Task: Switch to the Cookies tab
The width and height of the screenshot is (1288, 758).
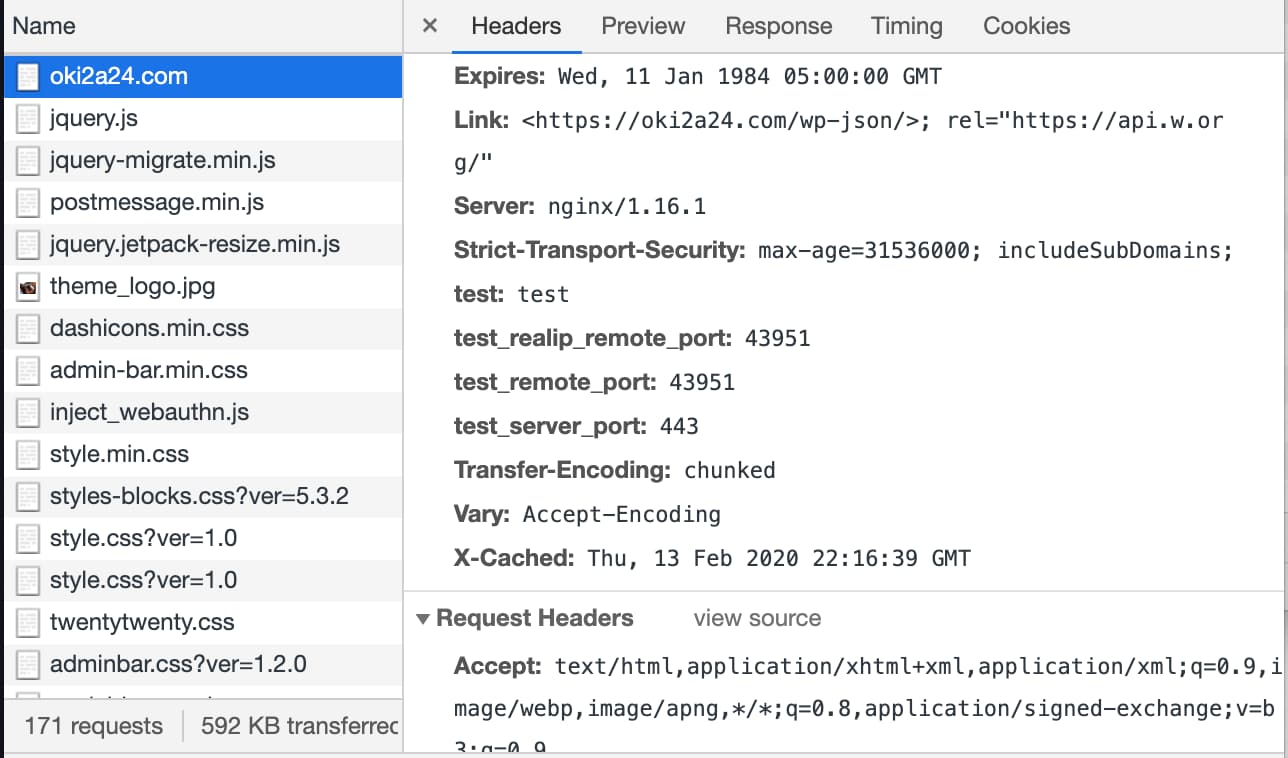Action: click(1027, 26)
